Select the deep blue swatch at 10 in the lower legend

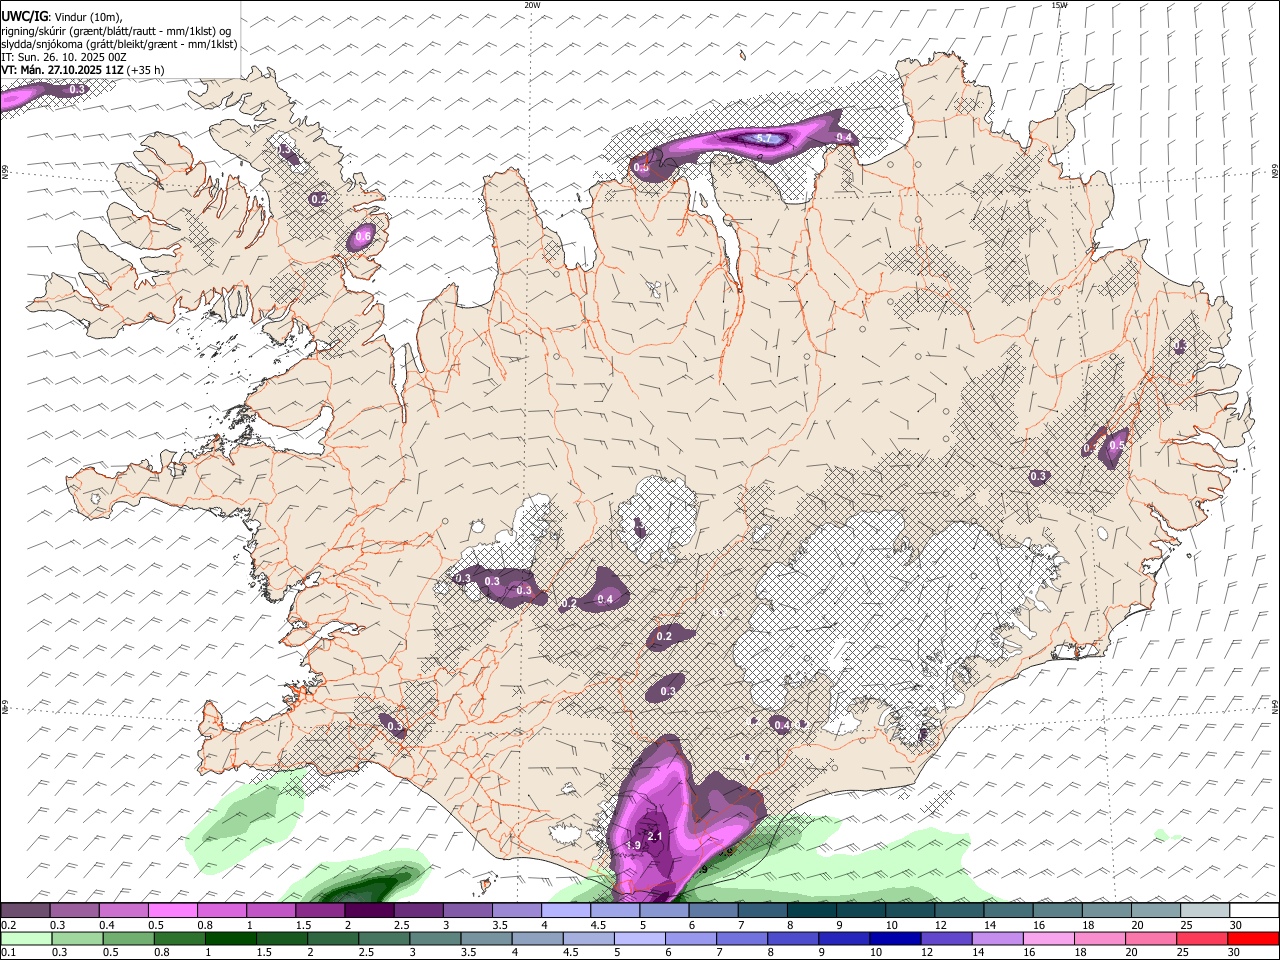894,938
